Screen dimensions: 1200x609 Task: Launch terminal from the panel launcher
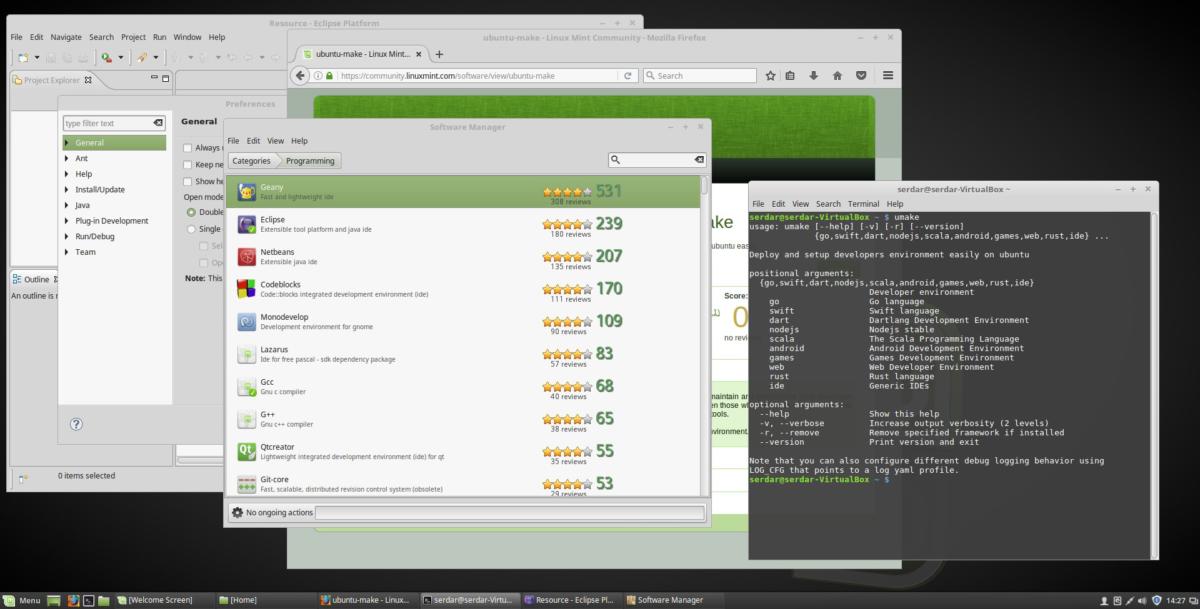88,600
